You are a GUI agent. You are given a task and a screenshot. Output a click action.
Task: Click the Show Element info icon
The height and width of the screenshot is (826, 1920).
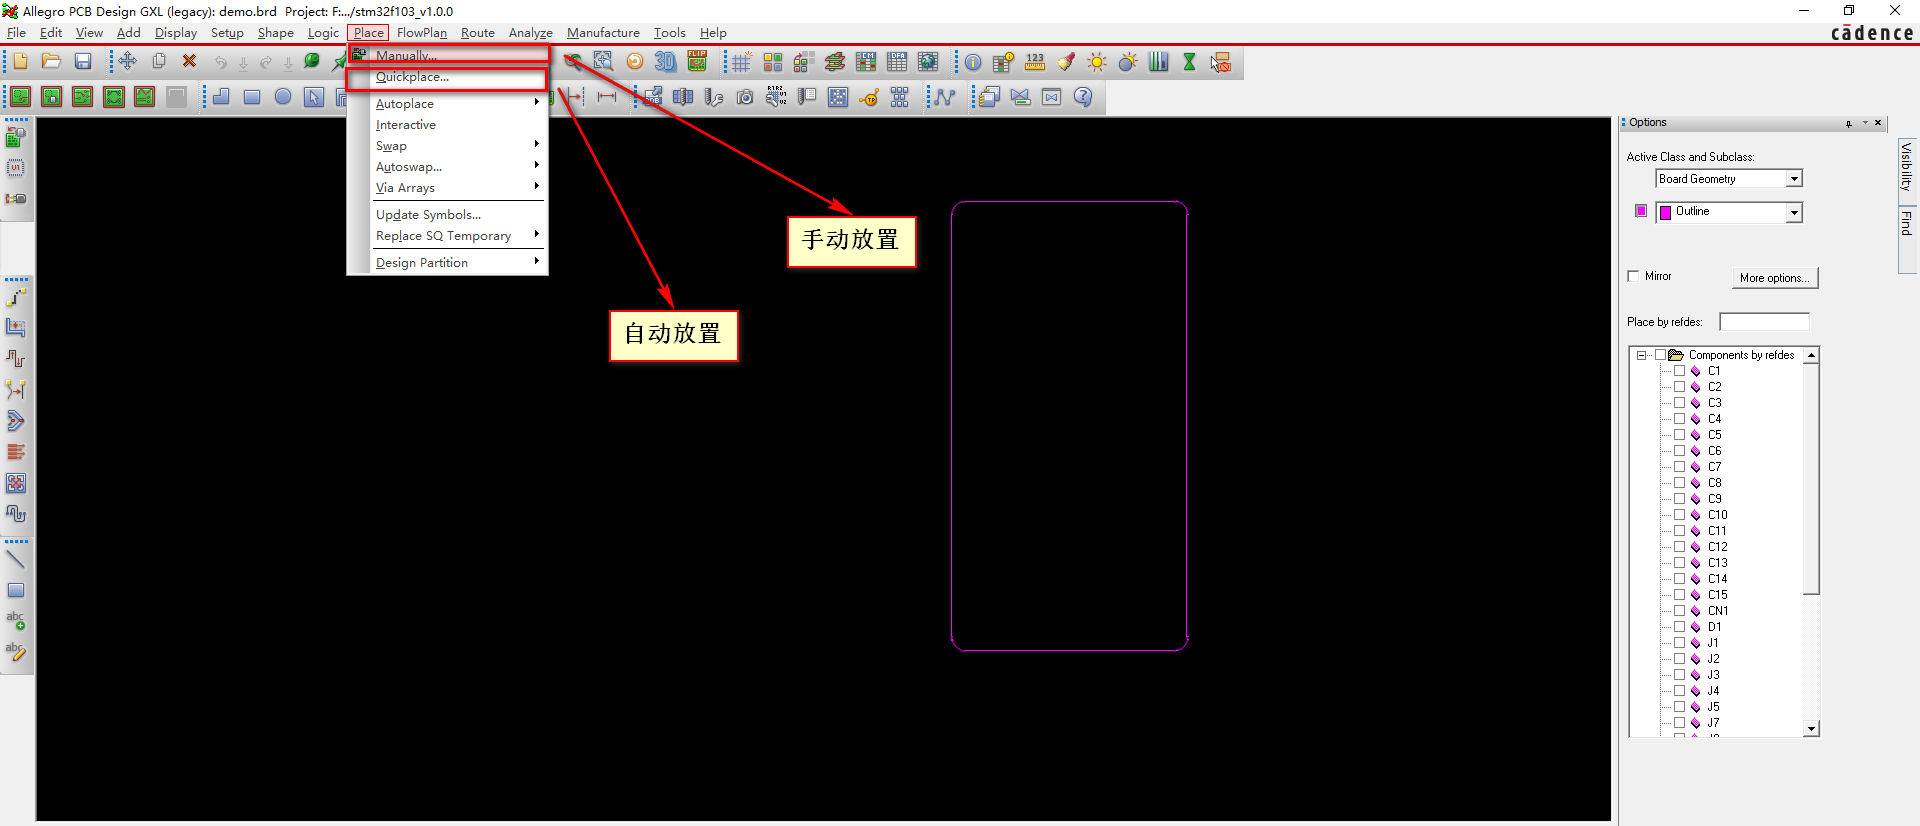[973, 63]
